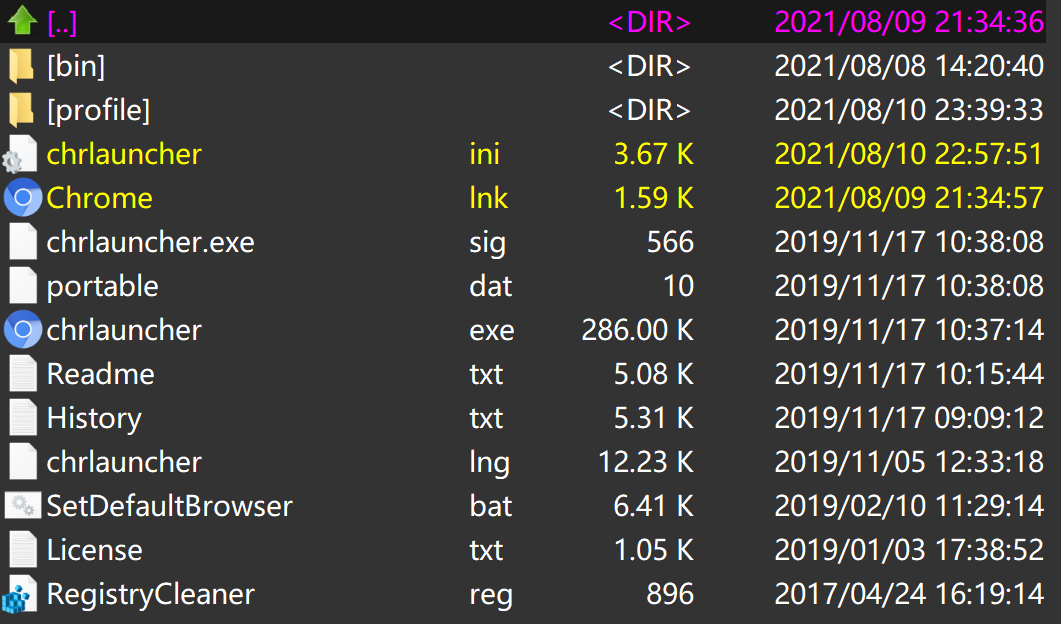Click the chrlauncher ini gear file icon
1061x624 pixels.
22,154
